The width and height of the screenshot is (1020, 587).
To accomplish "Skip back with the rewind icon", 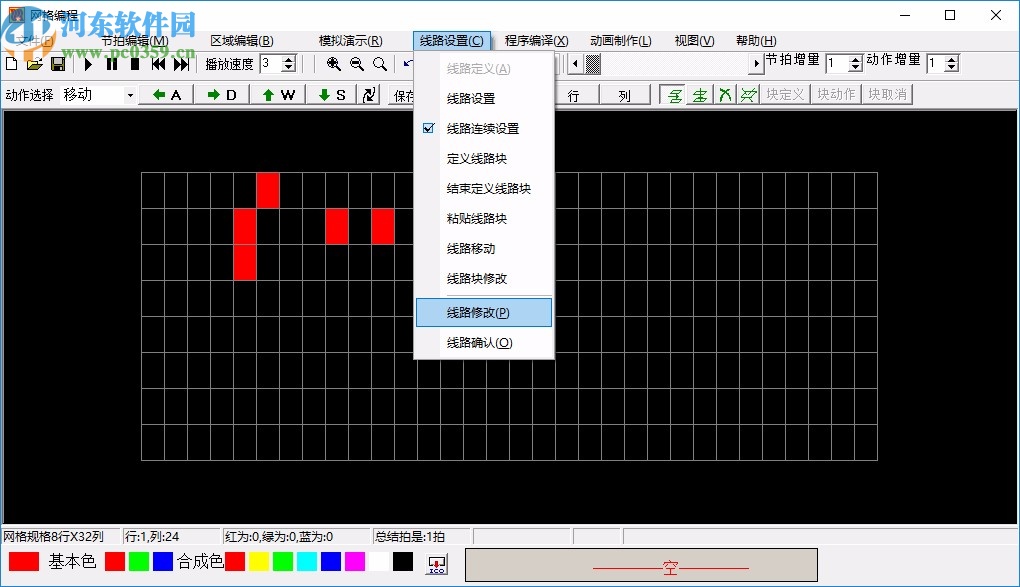I will [158, 64].
